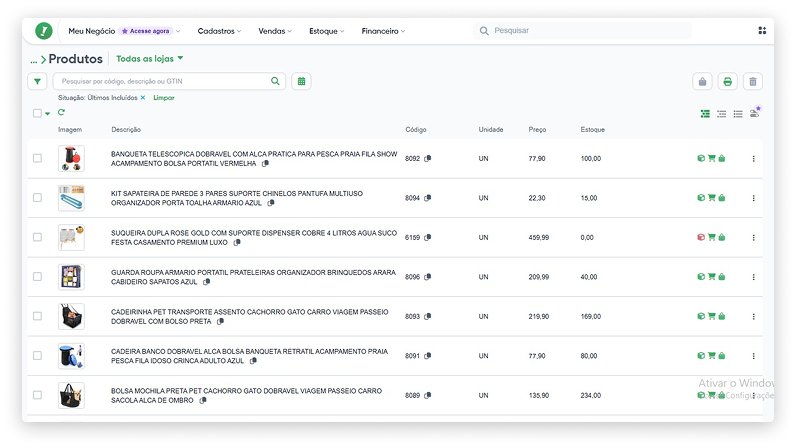This screenshot has height=448, width=796.
Task: Toggle the select-all checkbox above Imagem column
Action: (37, 113)
